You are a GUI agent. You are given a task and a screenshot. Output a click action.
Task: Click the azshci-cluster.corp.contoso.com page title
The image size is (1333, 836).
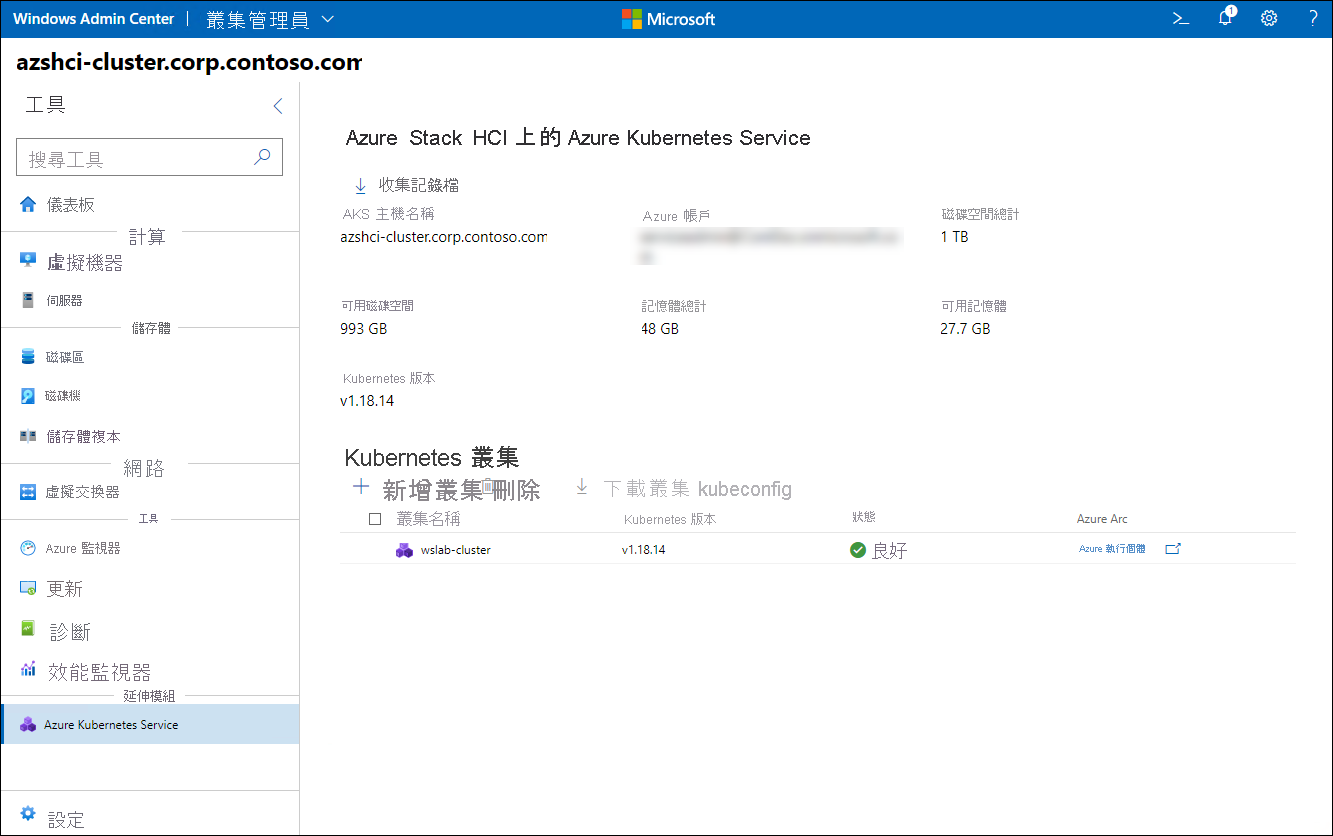pyautogui.click(x=189, y=63)
